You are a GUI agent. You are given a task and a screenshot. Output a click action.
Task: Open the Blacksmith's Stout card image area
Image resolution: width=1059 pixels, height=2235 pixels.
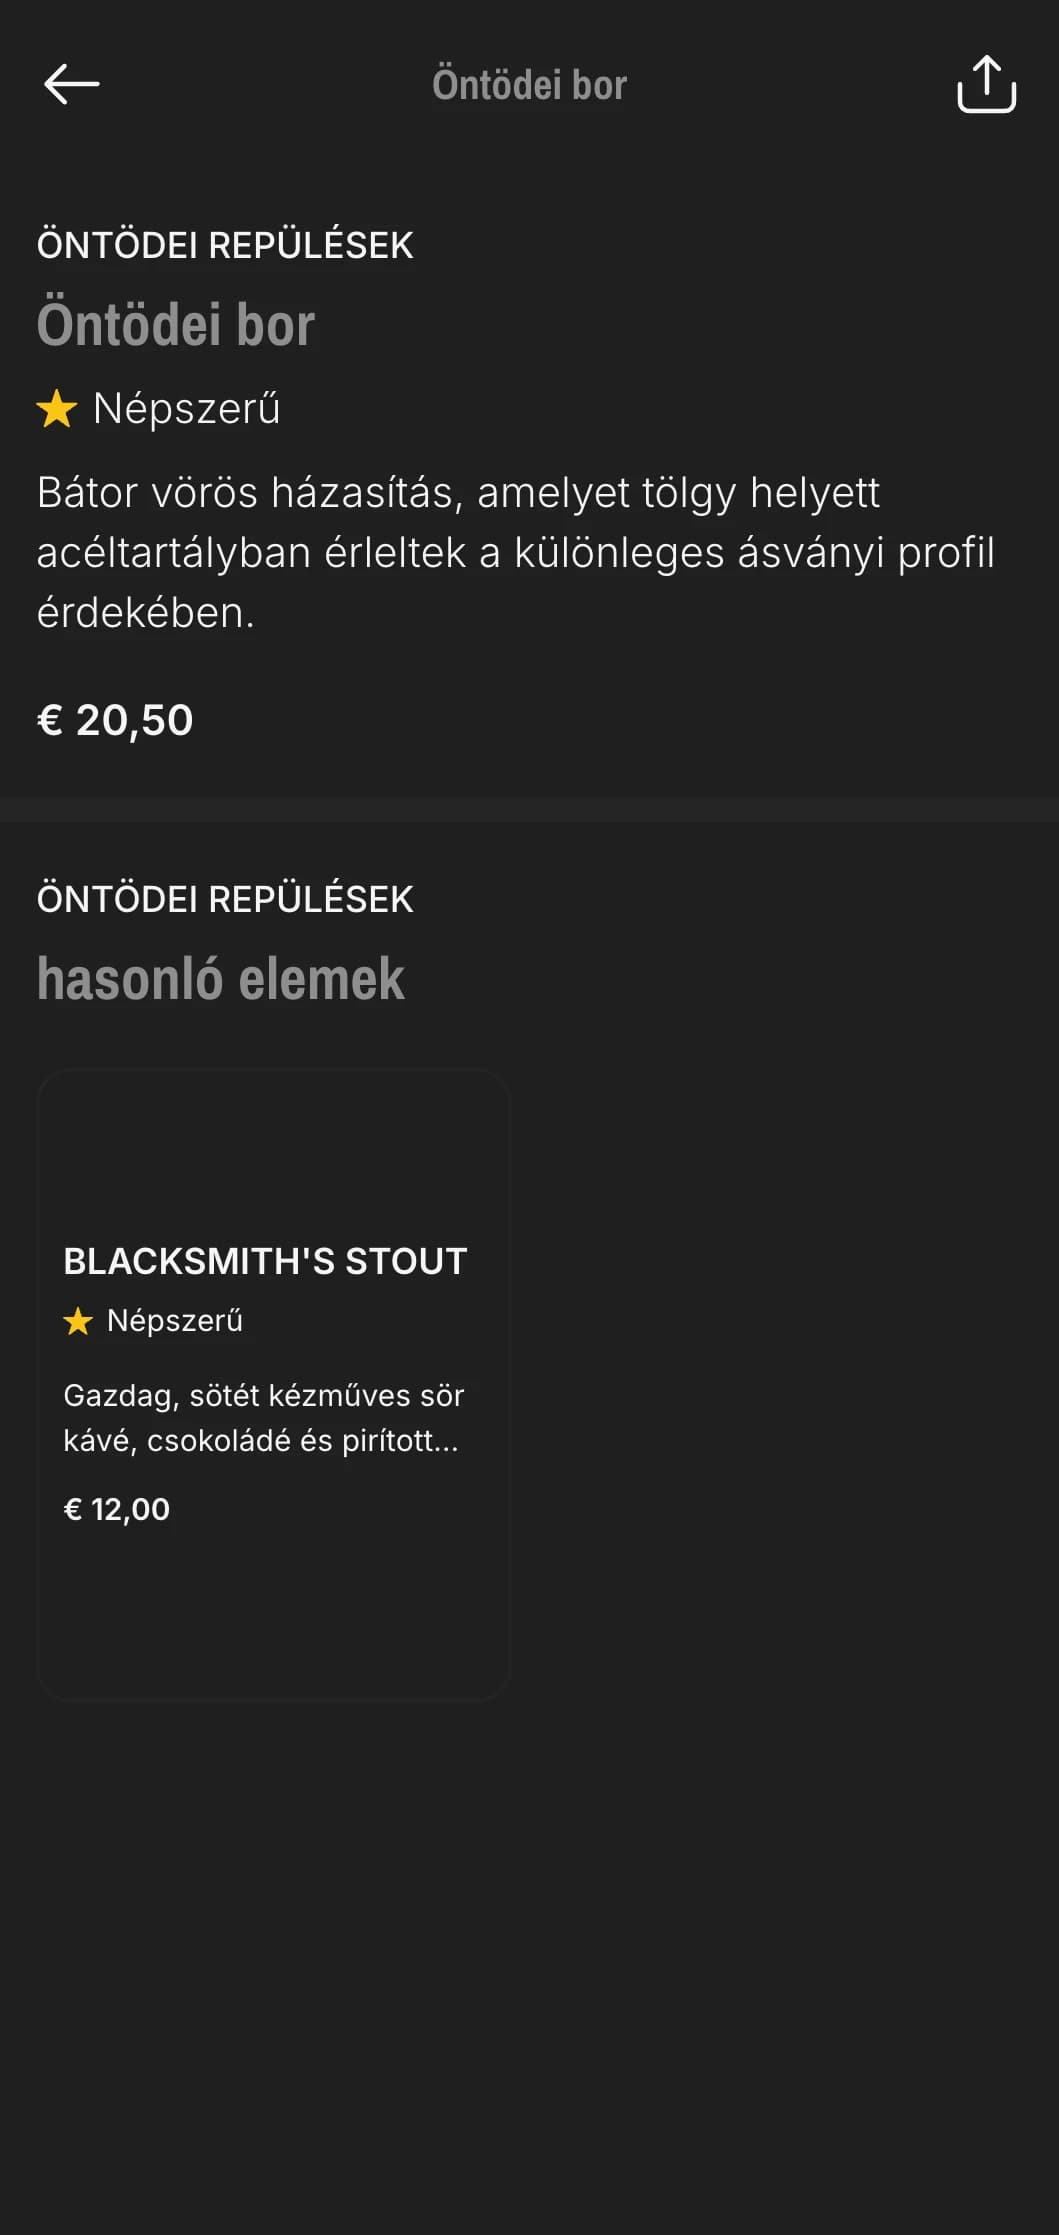[274, 1150]
